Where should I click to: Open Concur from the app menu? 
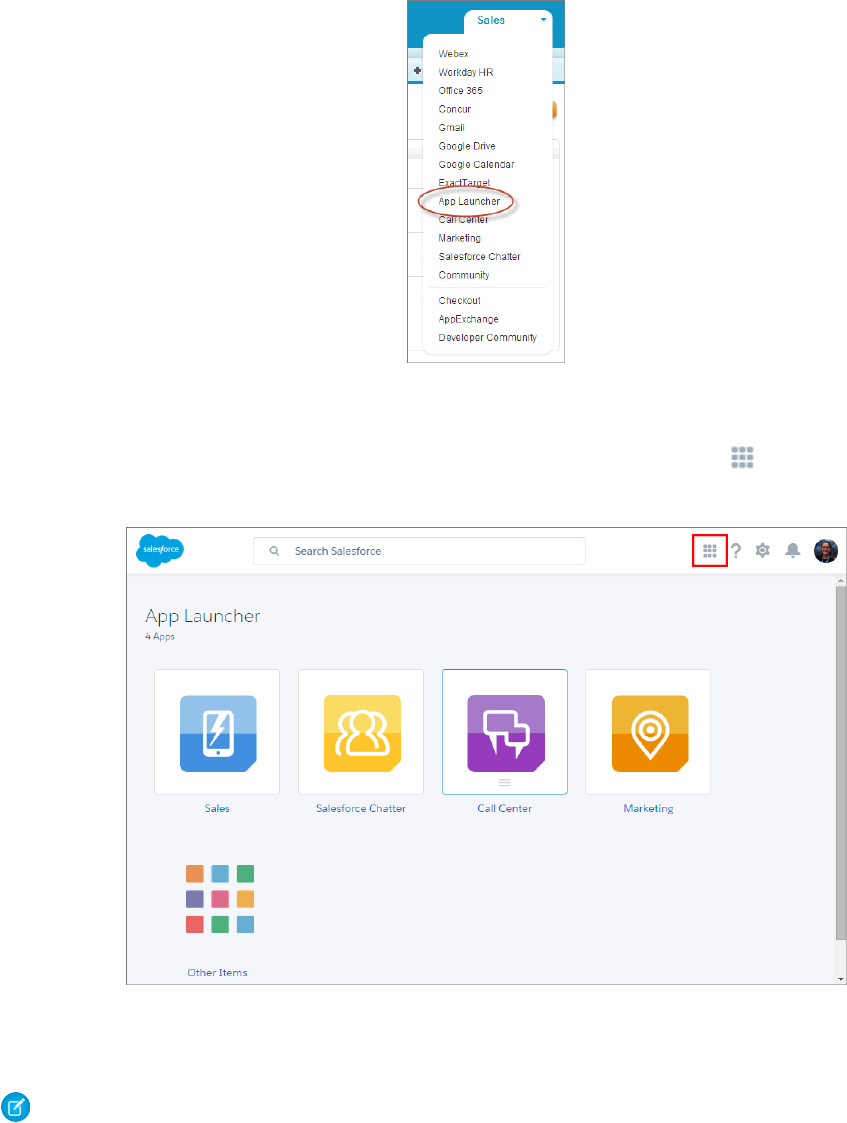click(x=455, y=109)
